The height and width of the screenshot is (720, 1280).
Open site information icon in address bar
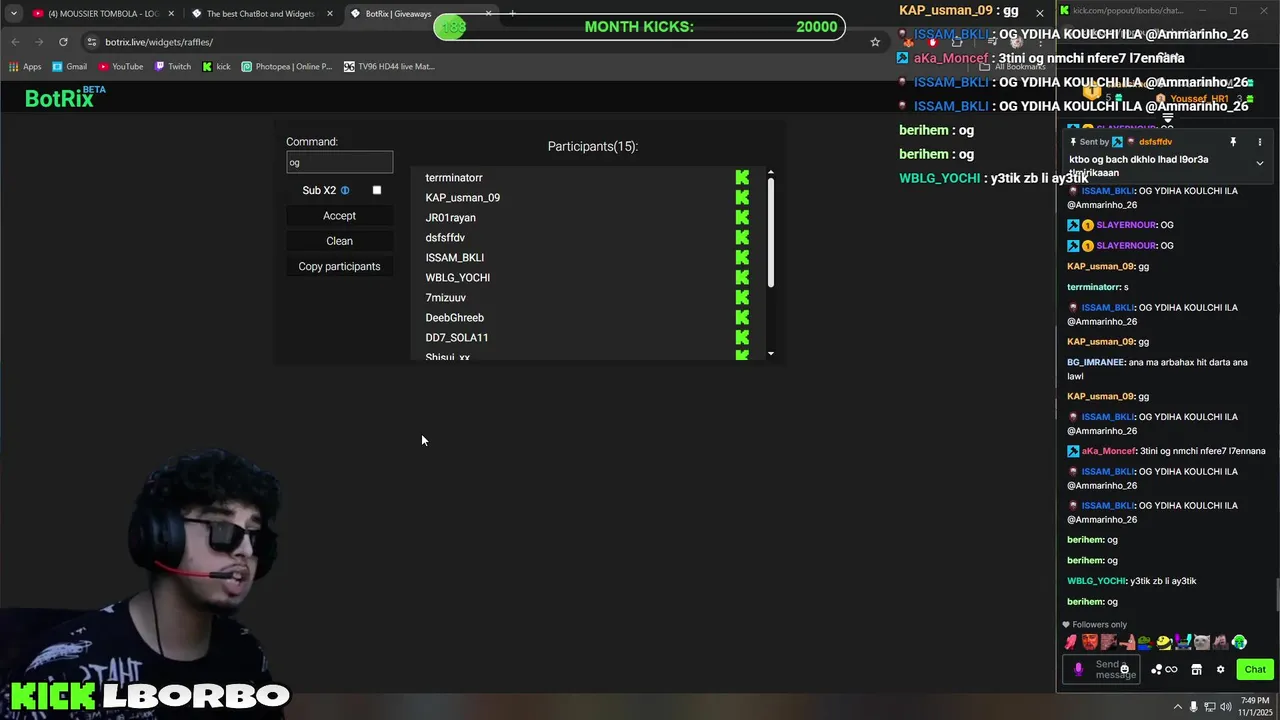pyautogui.click(x=91, y=42)
